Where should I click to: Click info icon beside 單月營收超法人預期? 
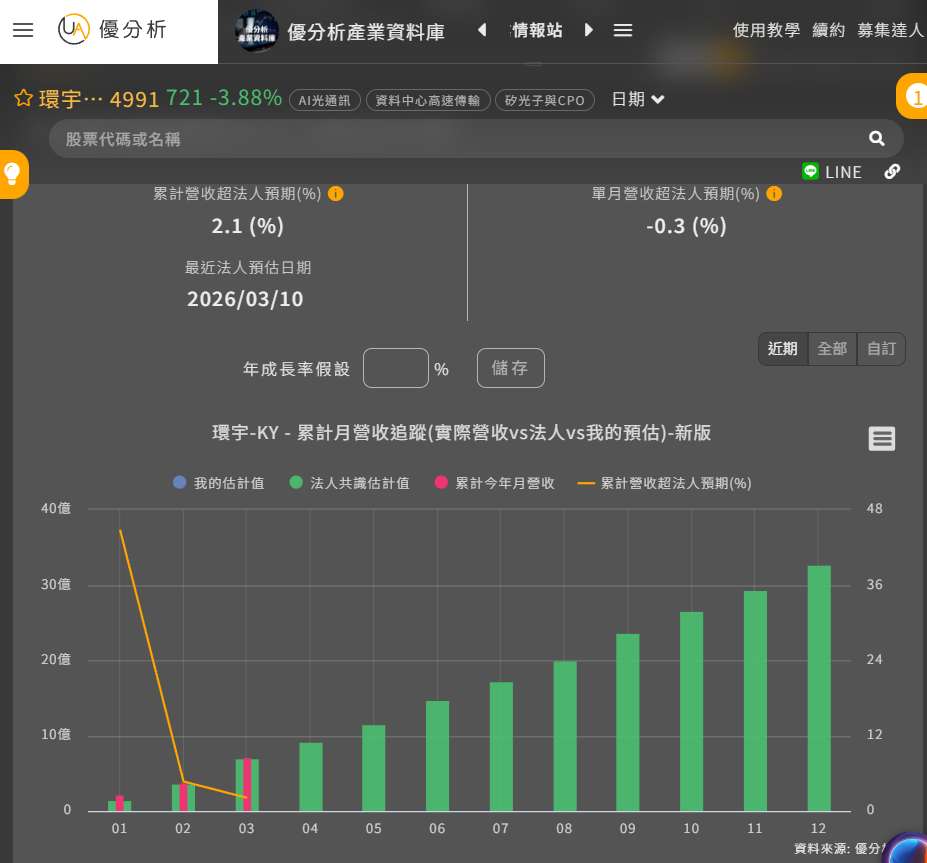pos(774,194)
